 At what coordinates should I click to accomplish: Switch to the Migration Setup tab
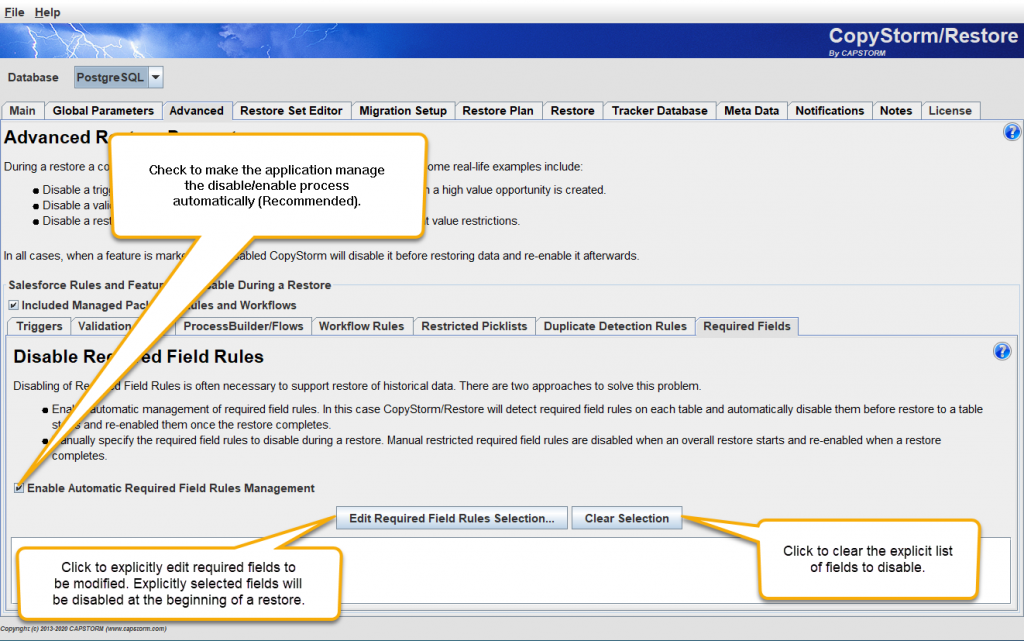click(403, 110)
